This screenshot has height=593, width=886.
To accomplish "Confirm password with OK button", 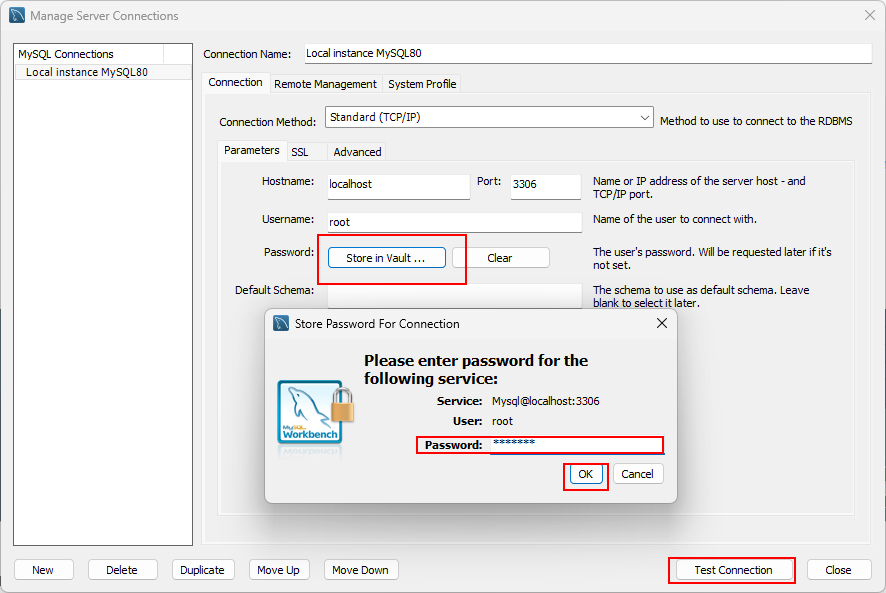I will [585, 474].
